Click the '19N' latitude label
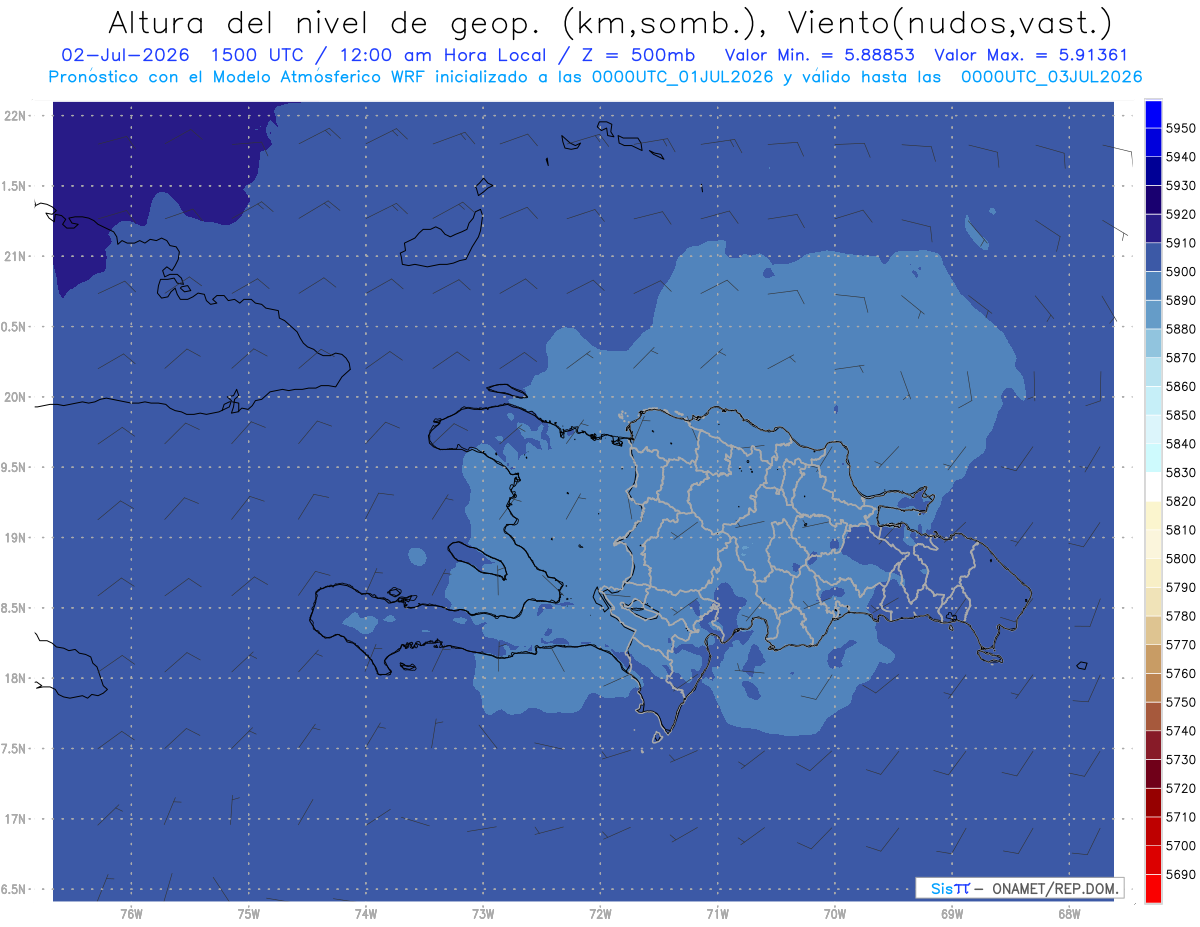 [x=16, y=538]
